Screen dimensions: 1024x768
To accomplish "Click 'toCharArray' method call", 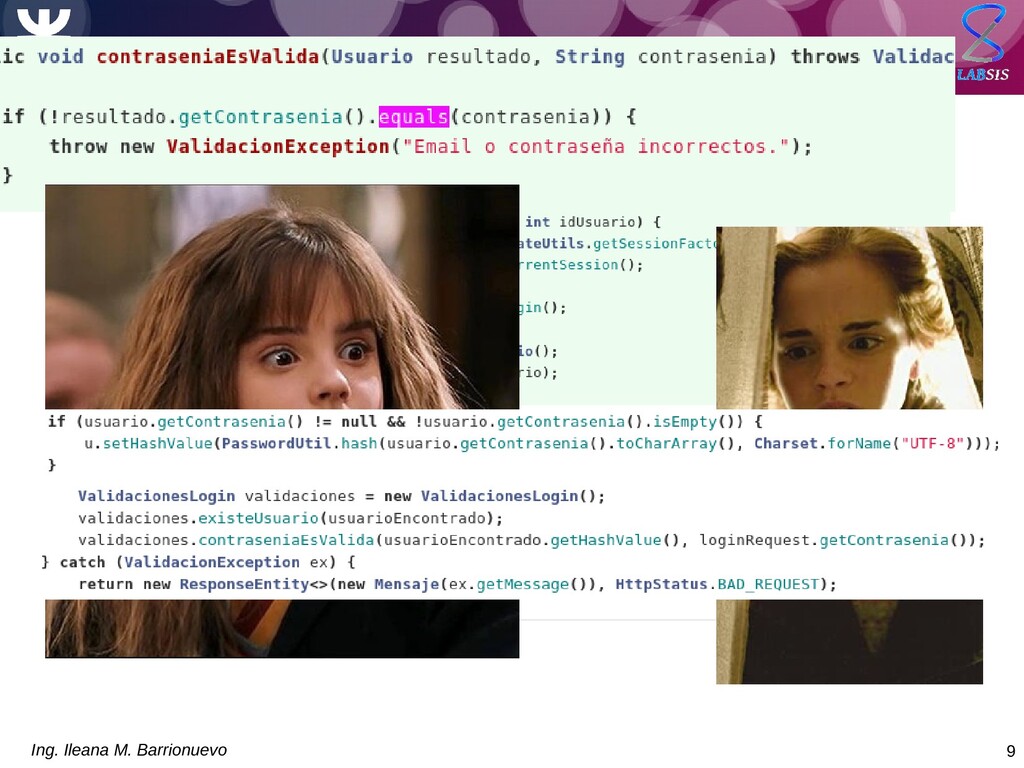I will [x=667, y=443].
